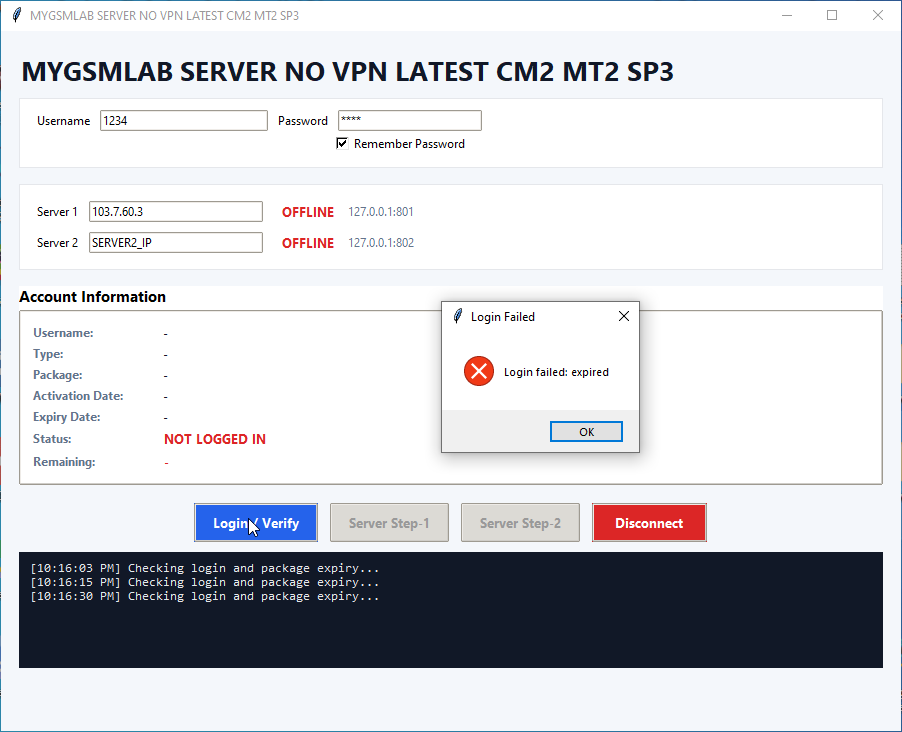
Task: Click the 10:16:15 PM log entry
Action: click(x=205, y=582)
